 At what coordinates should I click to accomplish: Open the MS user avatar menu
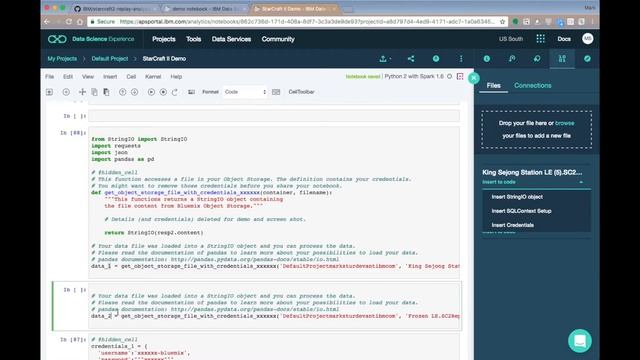tap(587, 39)
